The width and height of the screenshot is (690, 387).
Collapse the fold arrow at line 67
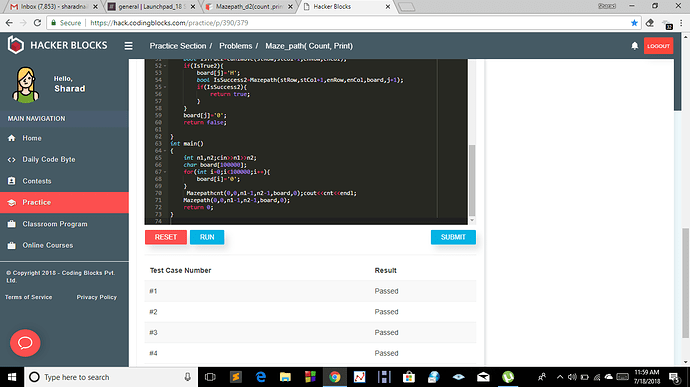click(165, 172)
